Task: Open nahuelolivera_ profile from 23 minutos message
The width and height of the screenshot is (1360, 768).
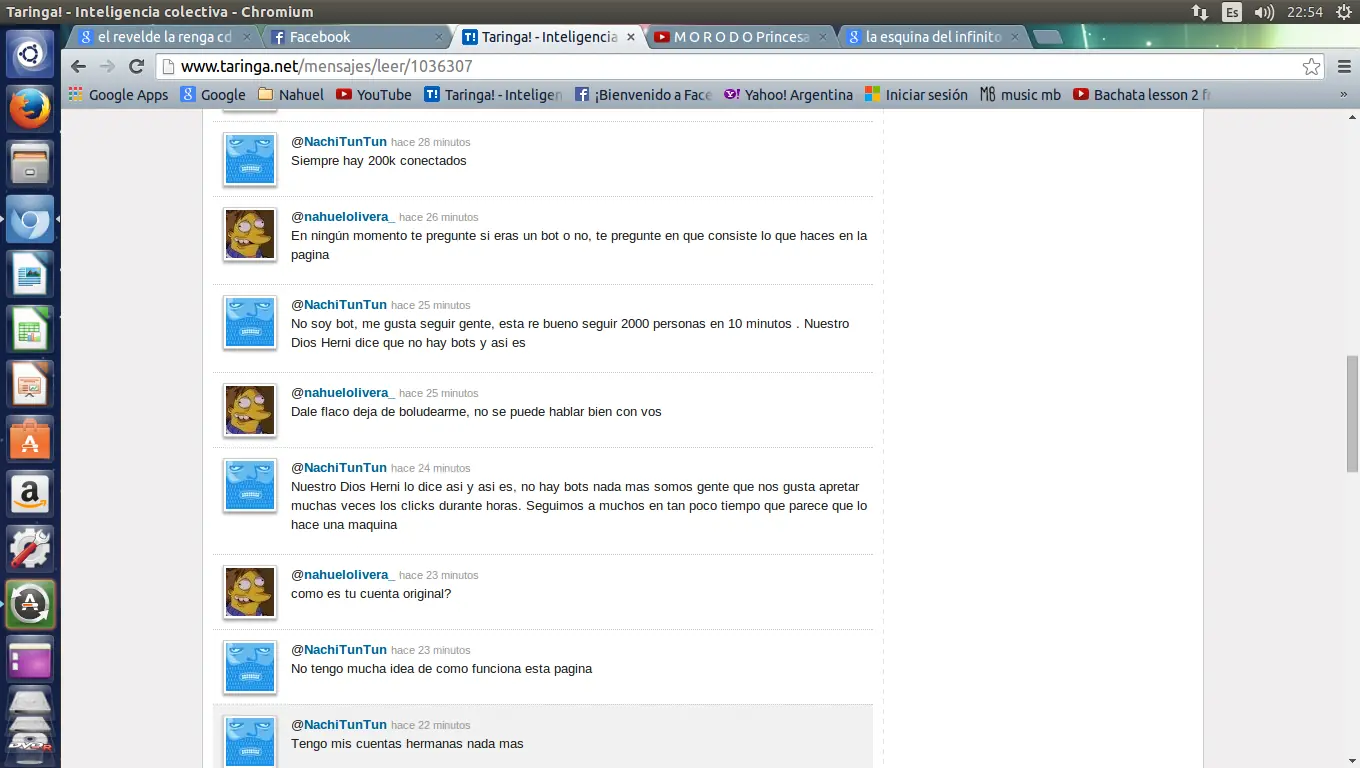Action: pyautogui.click(x=349, y=575)
